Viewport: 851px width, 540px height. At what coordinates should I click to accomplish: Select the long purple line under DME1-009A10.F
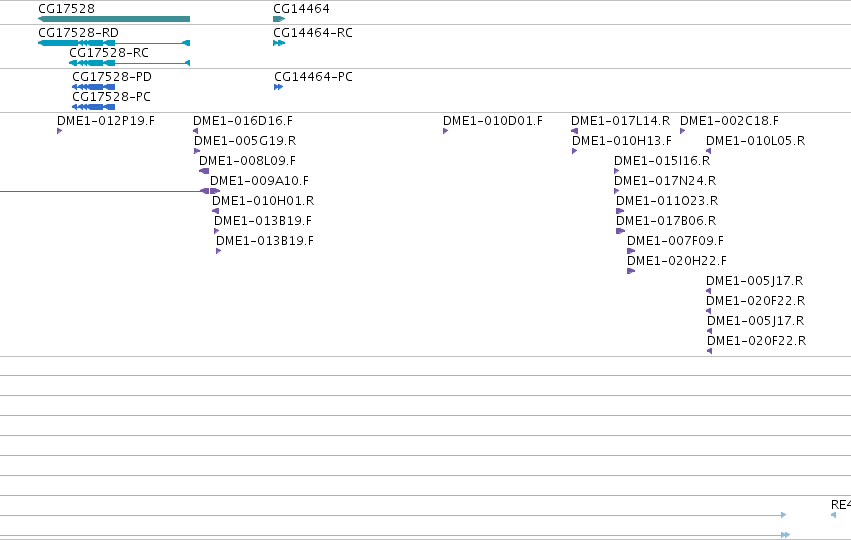pos(100,191)
